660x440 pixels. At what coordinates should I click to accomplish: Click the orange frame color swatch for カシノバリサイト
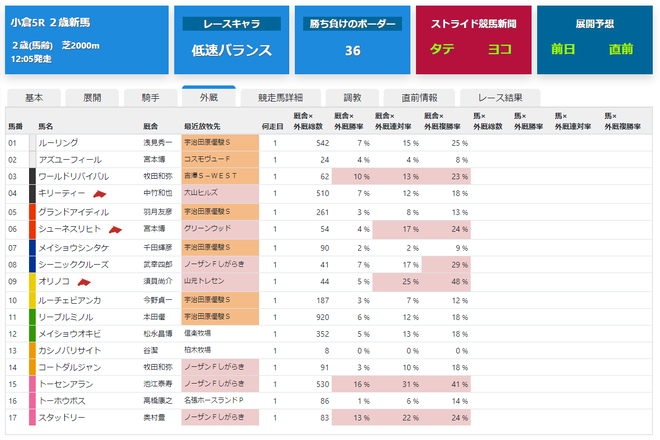(x=32, y=351)
